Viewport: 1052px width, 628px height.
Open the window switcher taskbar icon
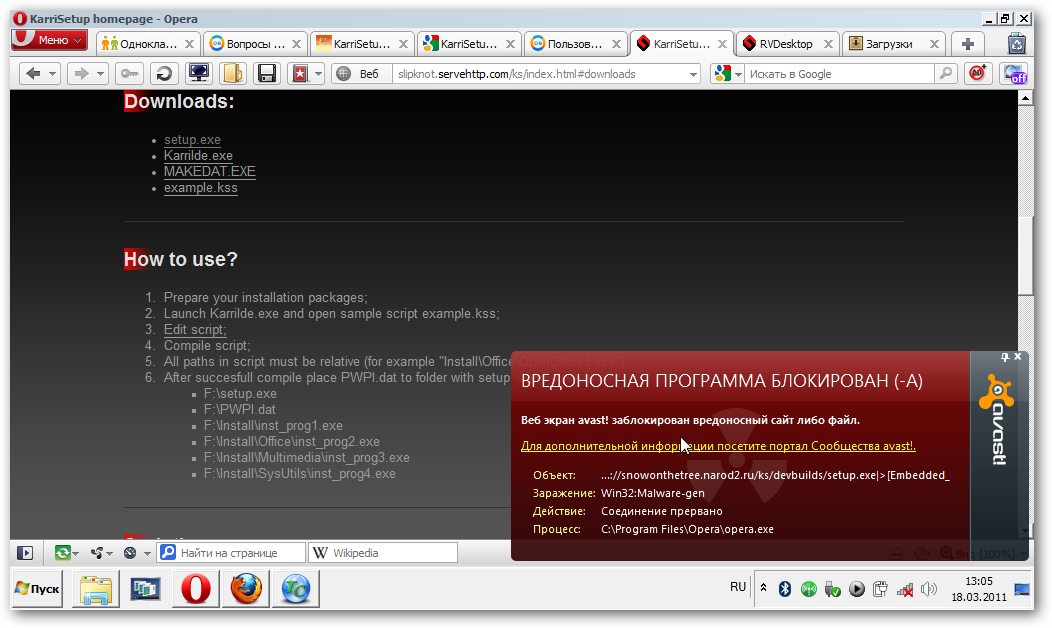[146, 589]
